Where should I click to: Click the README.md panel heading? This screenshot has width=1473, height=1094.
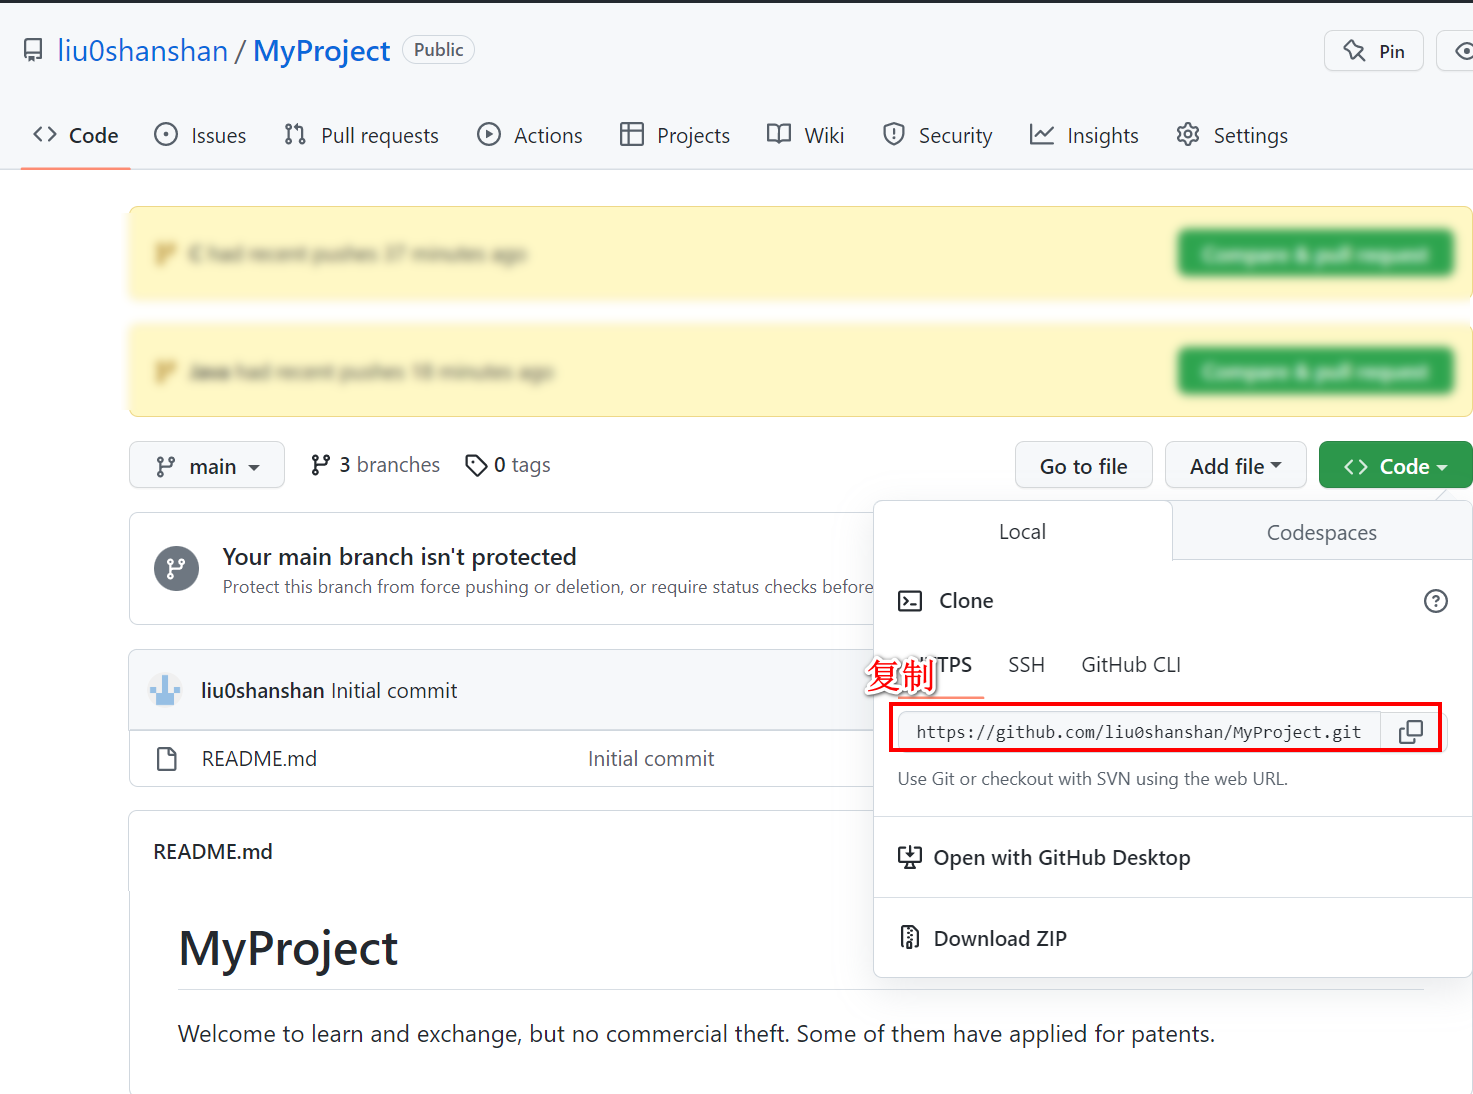[x=213, y=851]
